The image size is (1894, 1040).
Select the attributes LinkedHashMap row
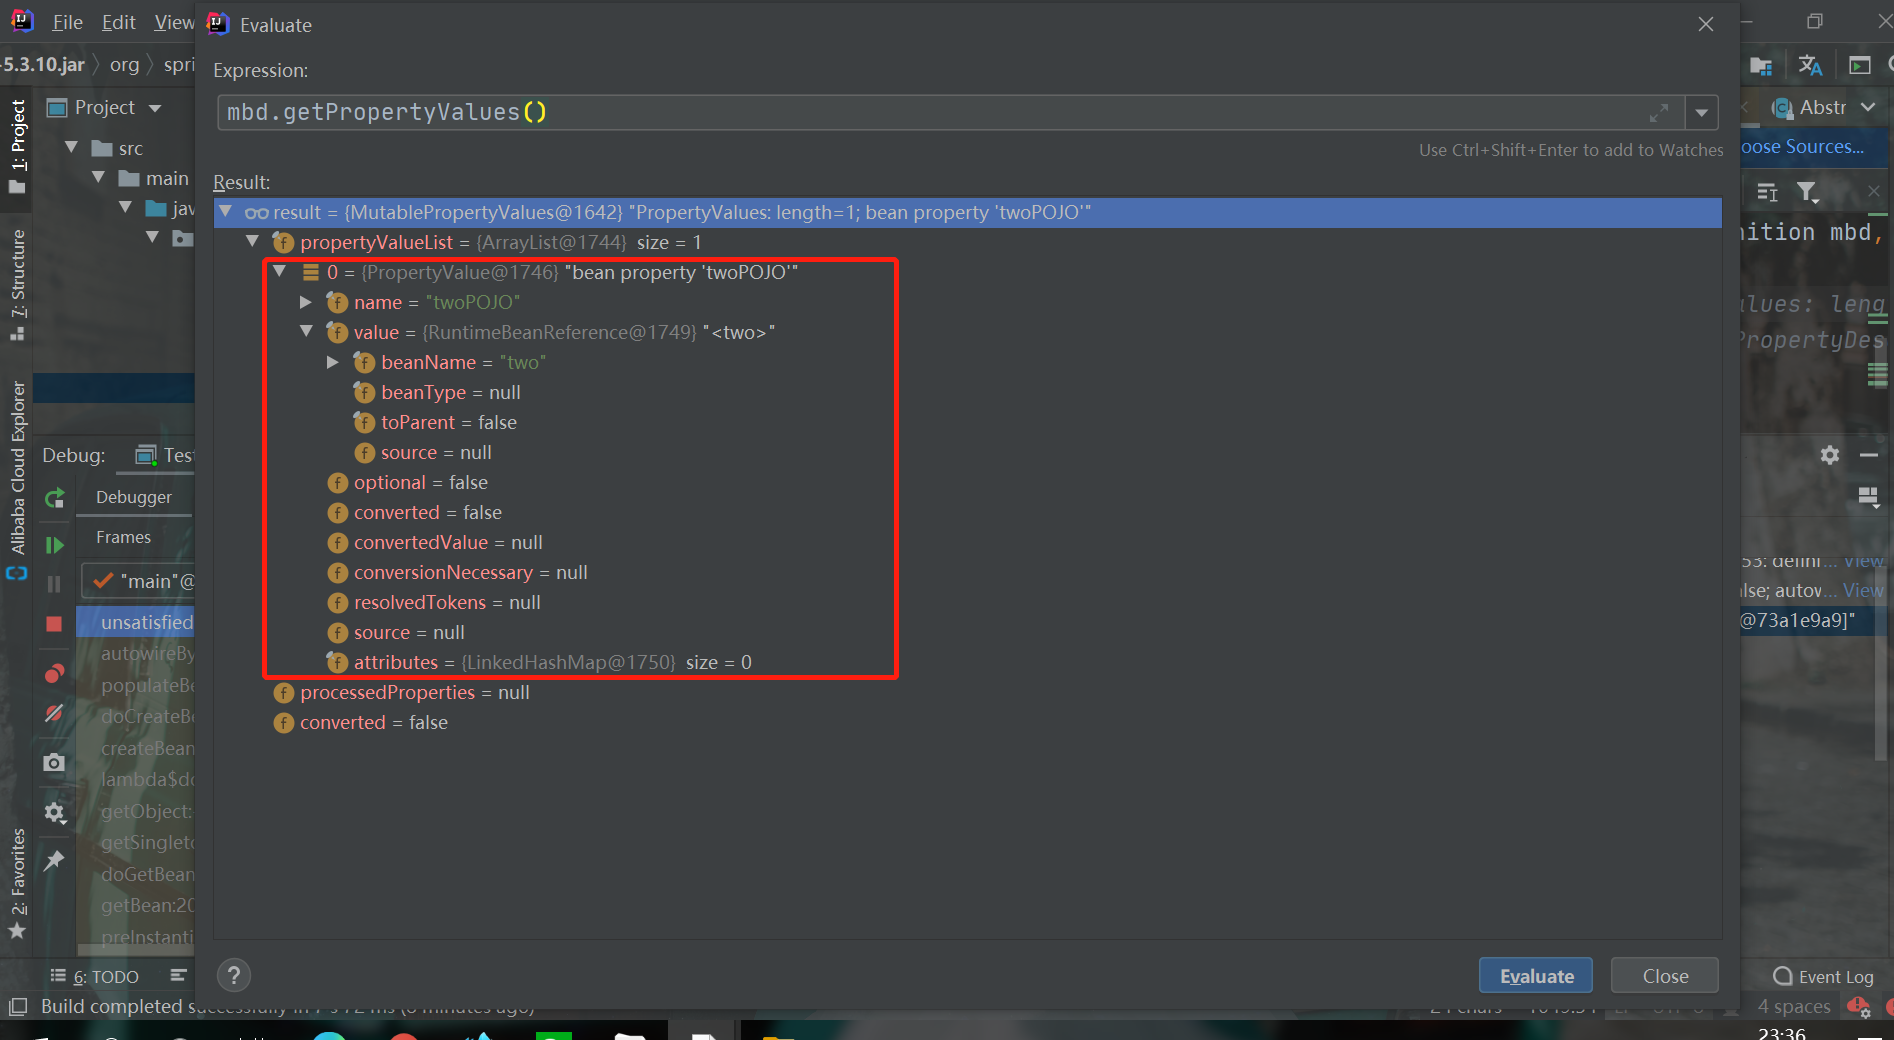(x=540, y=662)
